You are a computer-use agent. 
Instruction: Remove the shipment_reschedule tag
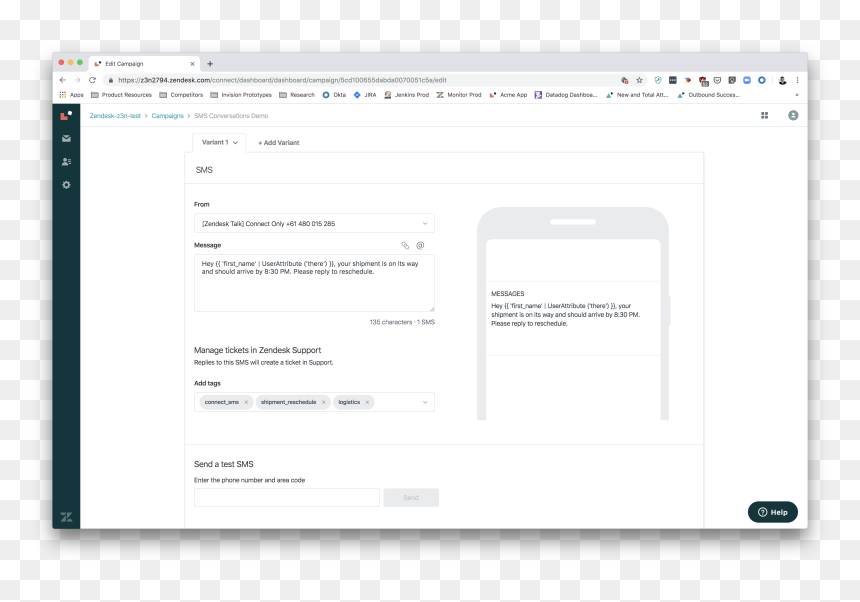(324, 402)
